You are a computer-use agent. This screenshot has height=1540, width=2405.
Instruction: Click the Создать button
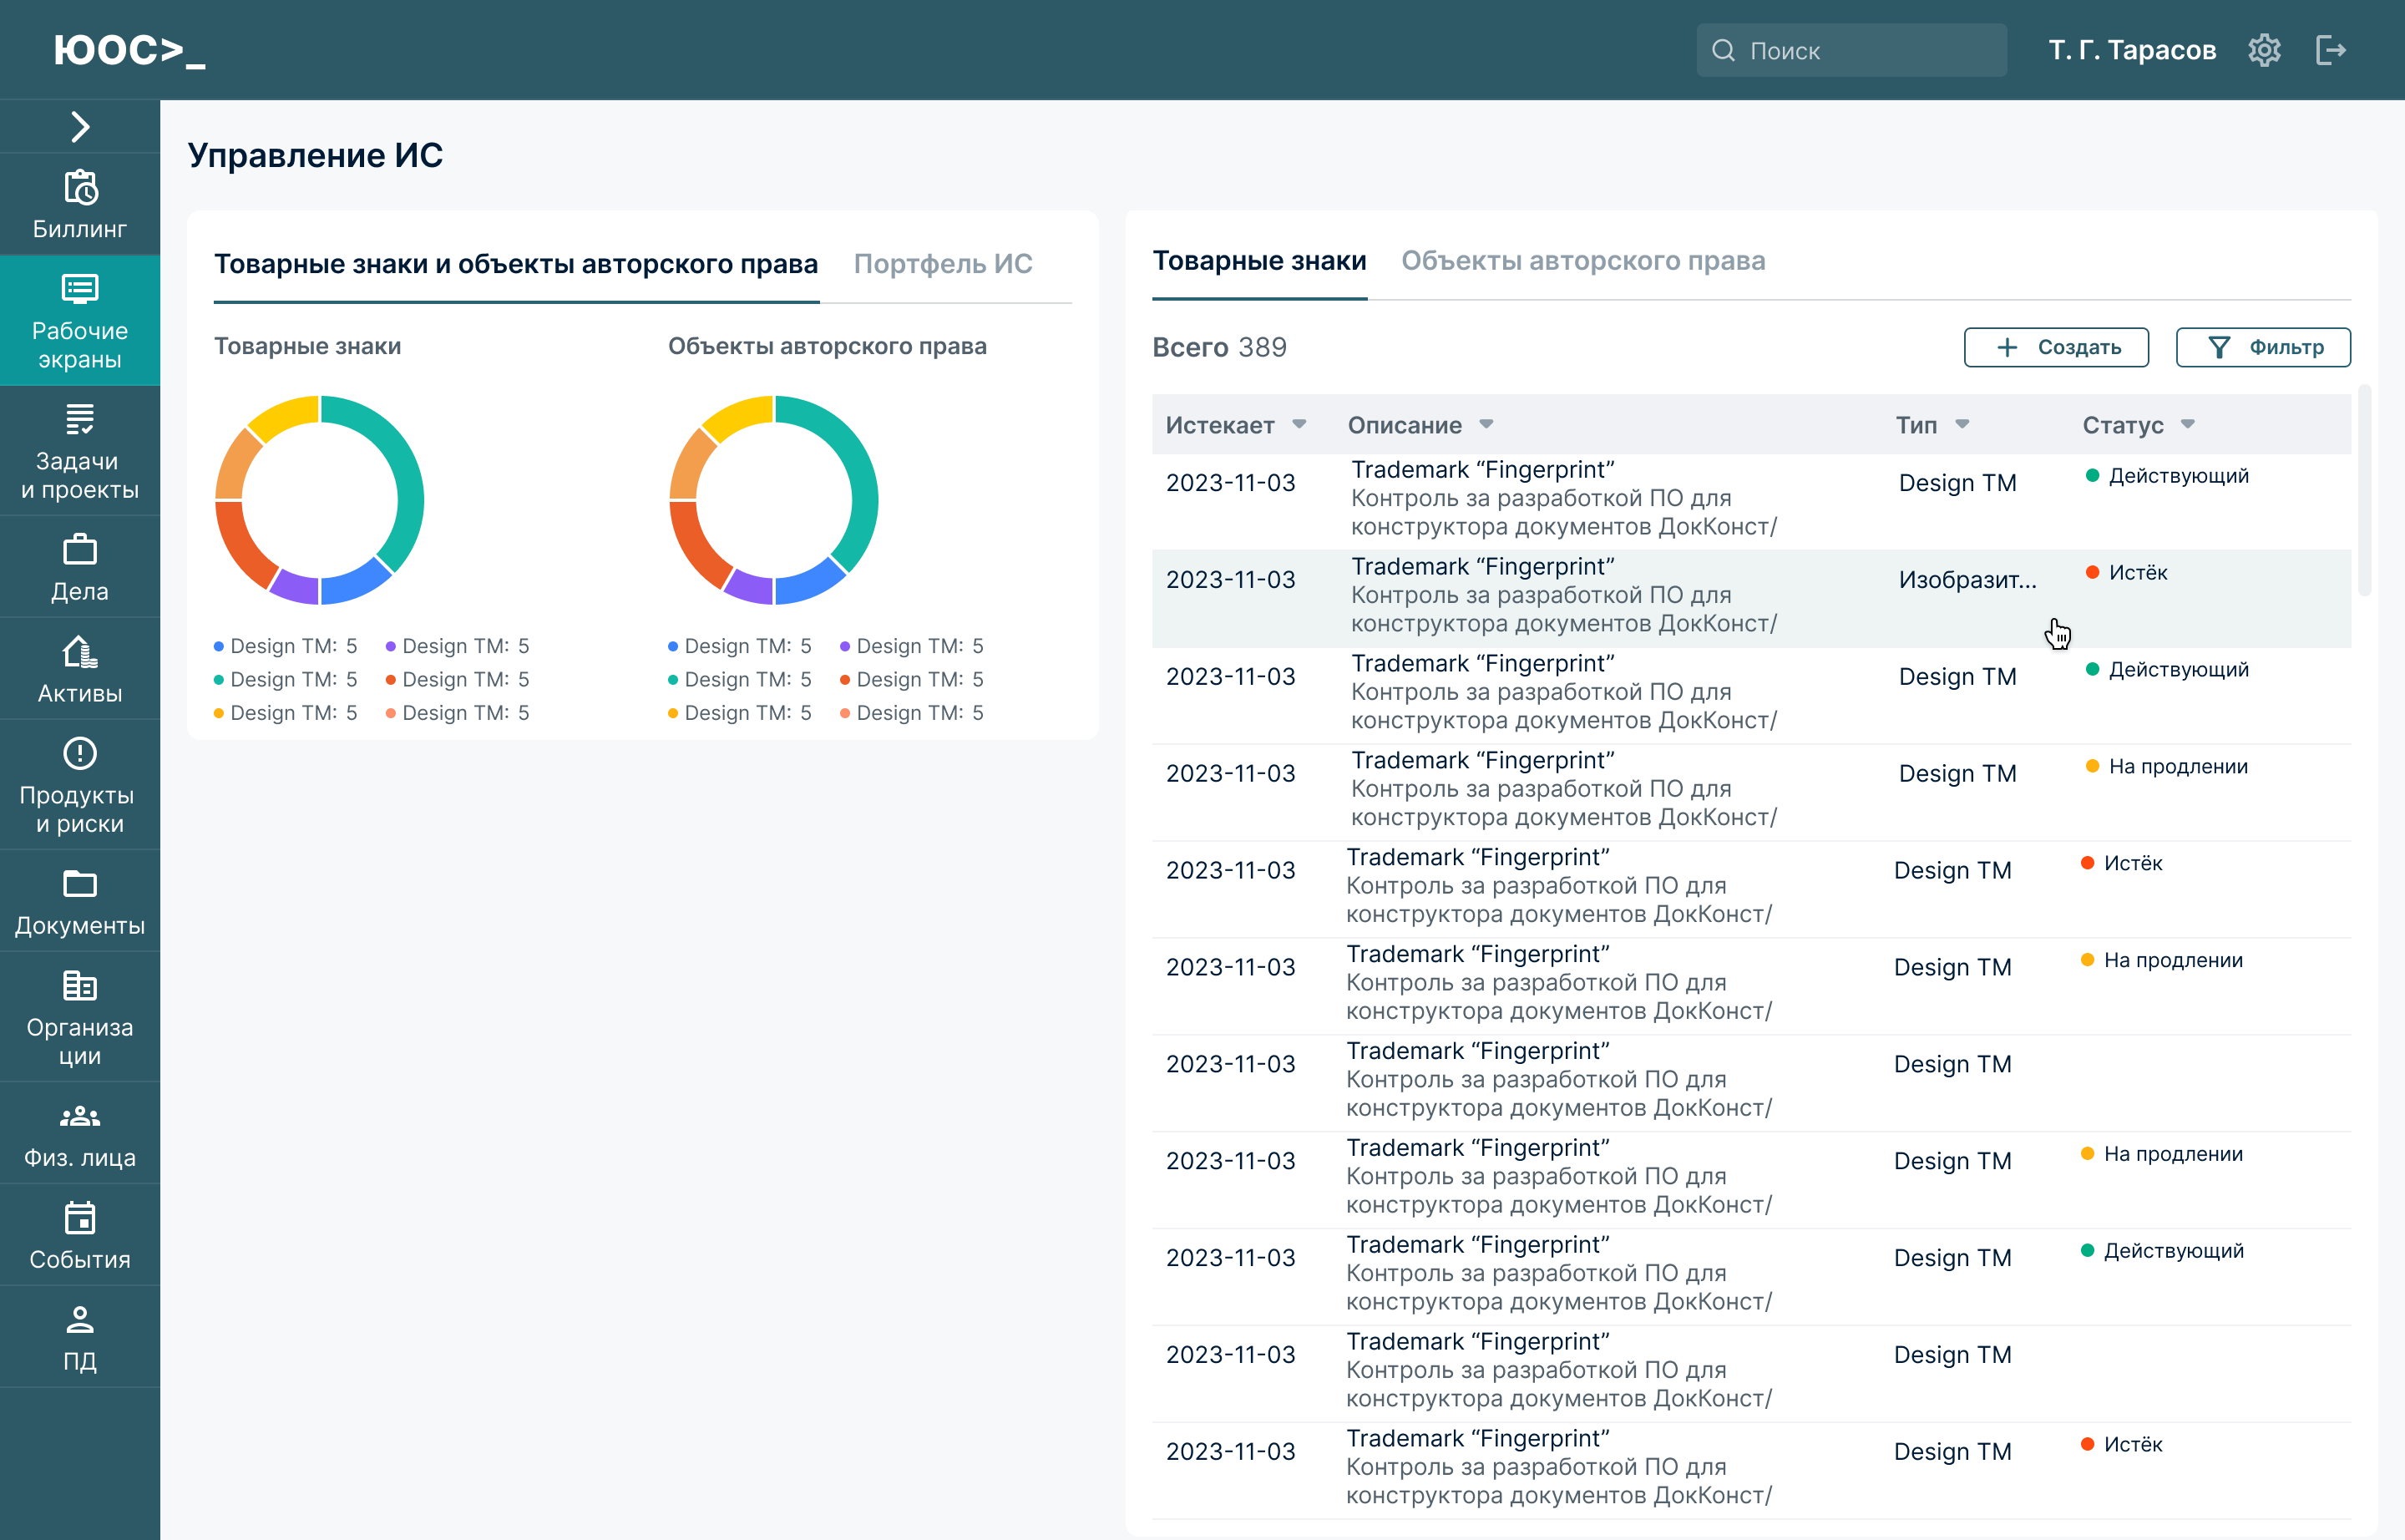(x=2055, y=347)
